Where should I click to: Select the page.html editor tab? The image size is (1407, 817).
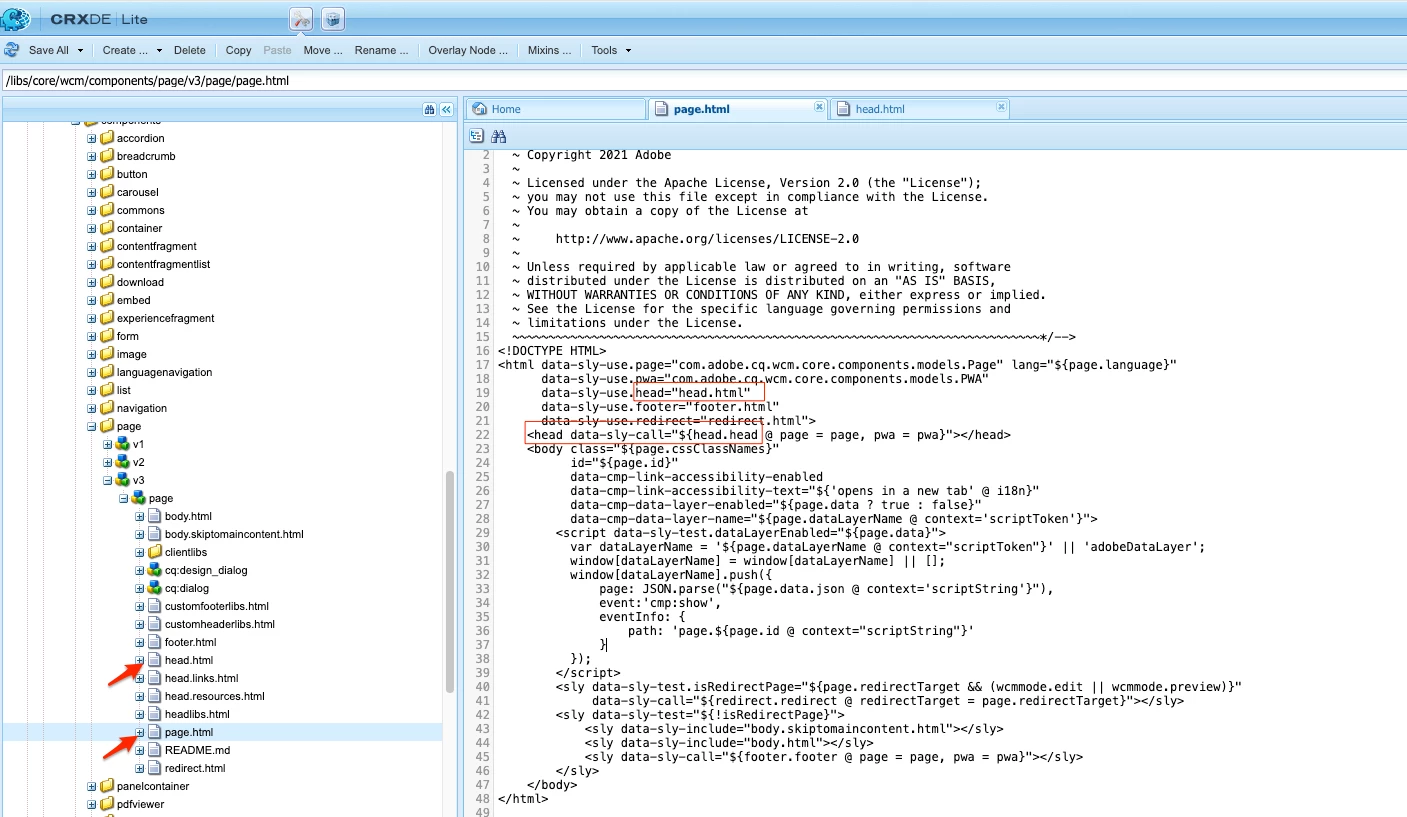tap(737, 109)
